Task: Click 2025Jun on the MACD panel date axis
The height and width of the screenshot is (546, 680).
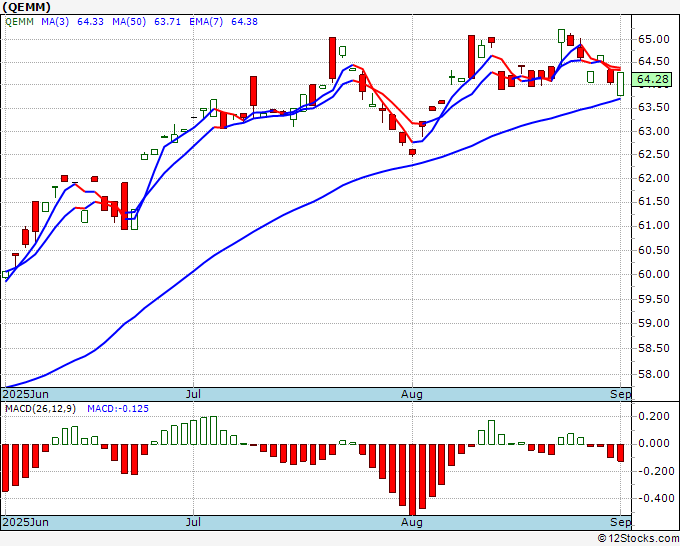Action: 26,522
